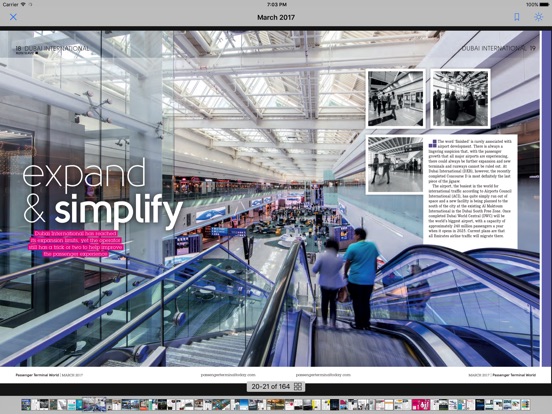Tap the battery indicator in status bar
Image resolution: width=552 pixels, height=414 pixels.
click(537, 5)
